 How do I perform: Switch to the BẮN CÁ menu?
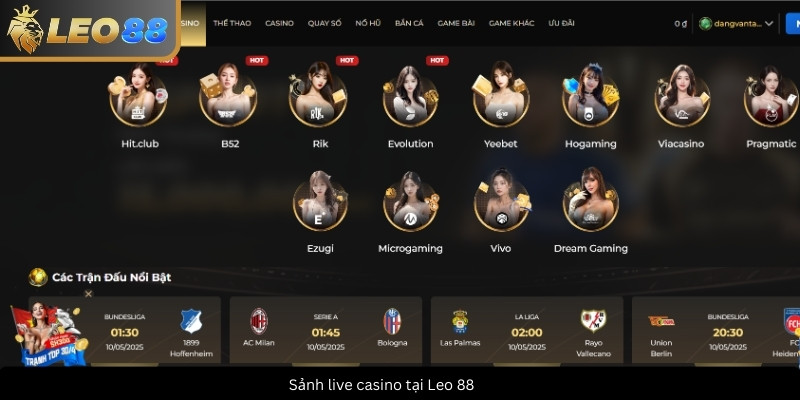point(409,23)
